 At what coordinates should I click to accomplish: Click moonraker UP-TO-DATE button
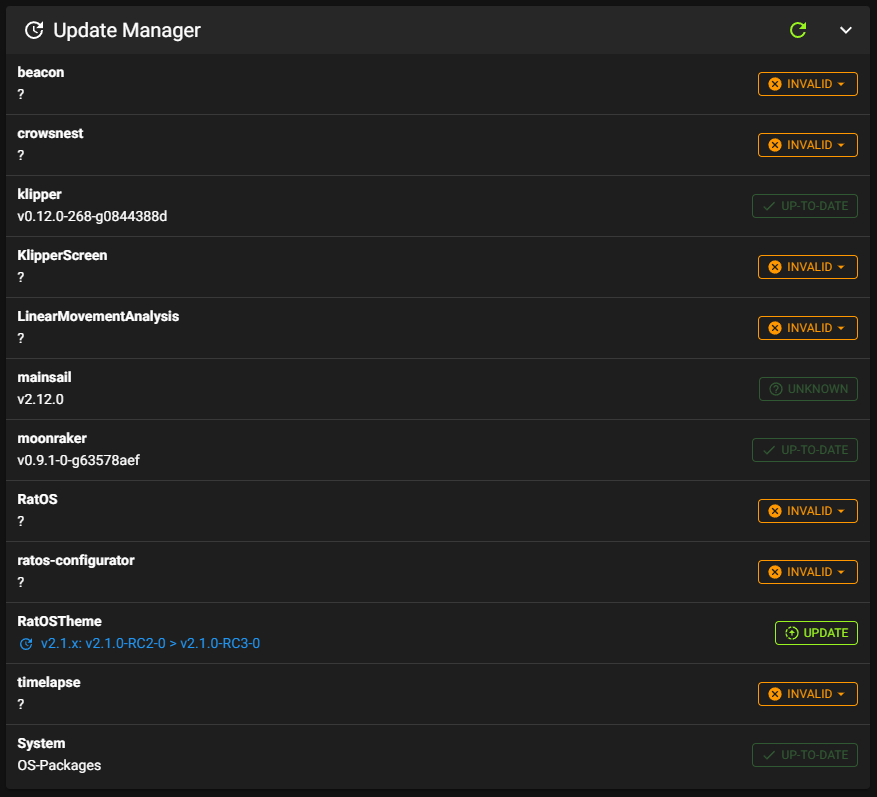805,450
